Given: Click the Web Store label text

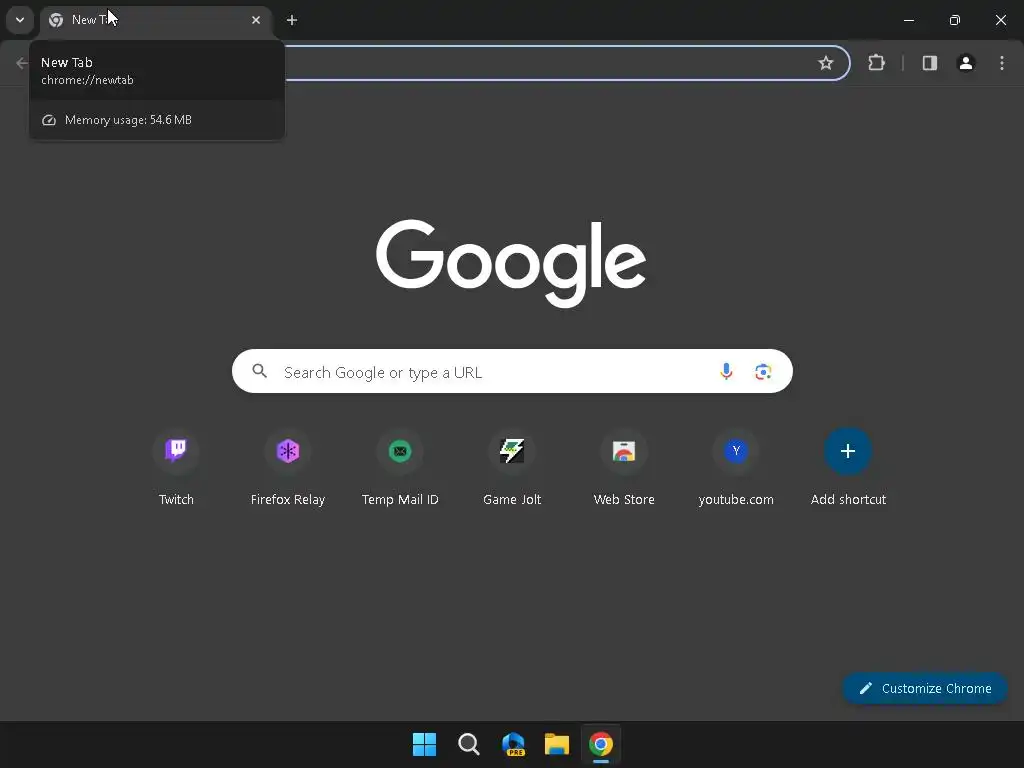Looking at the screenshot, I should tap(624, 500).
